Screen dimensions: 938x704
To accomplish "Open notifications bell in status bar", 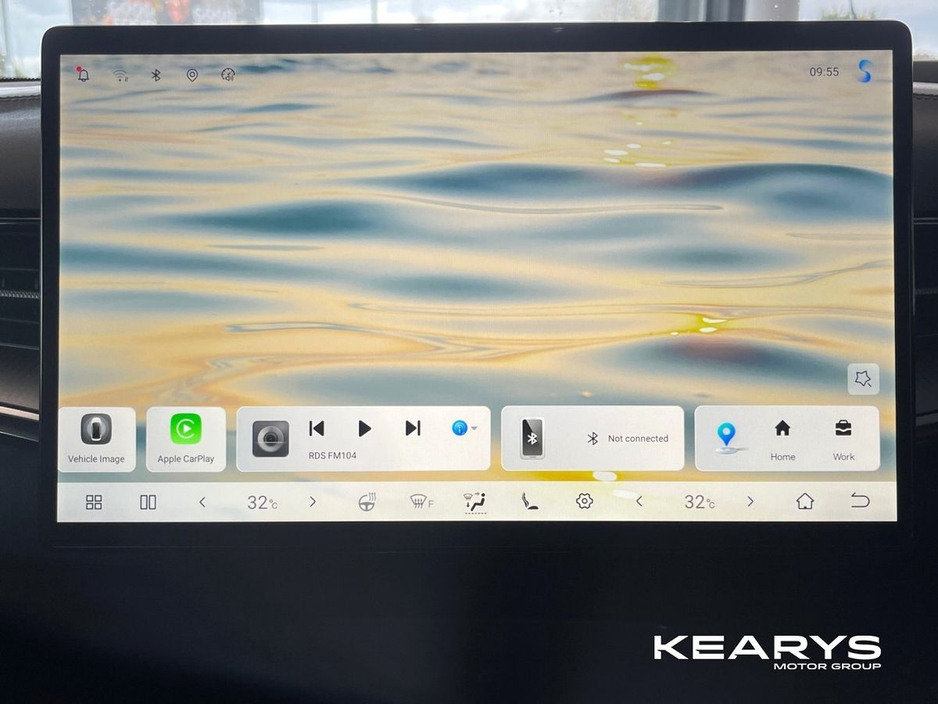I will click(x=83, y=75).
